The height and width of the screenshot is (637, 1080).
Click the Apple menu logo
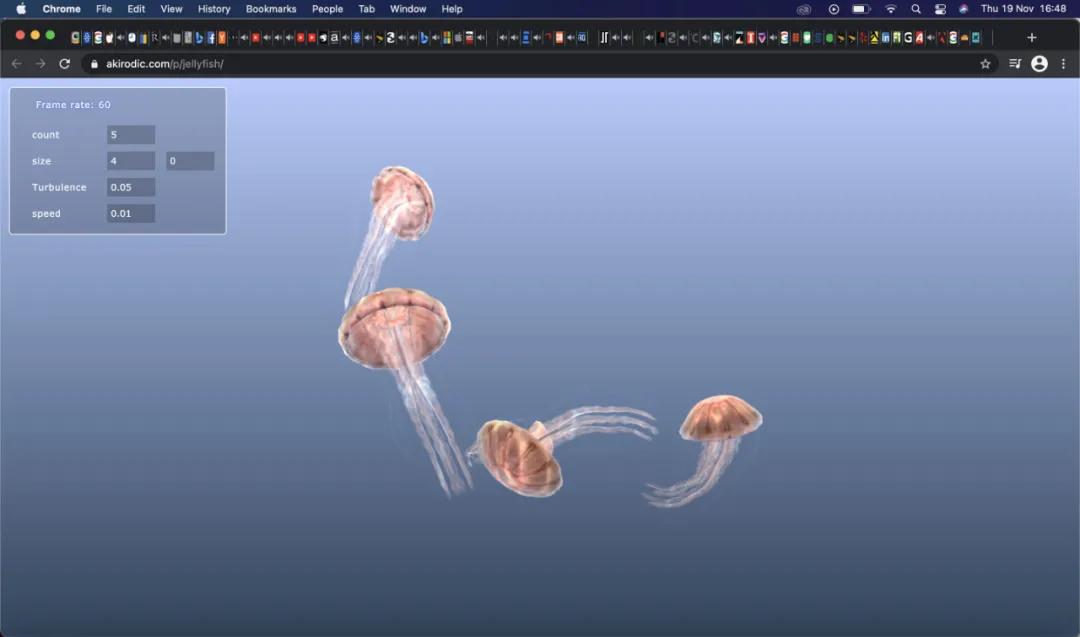coord(20,9)
